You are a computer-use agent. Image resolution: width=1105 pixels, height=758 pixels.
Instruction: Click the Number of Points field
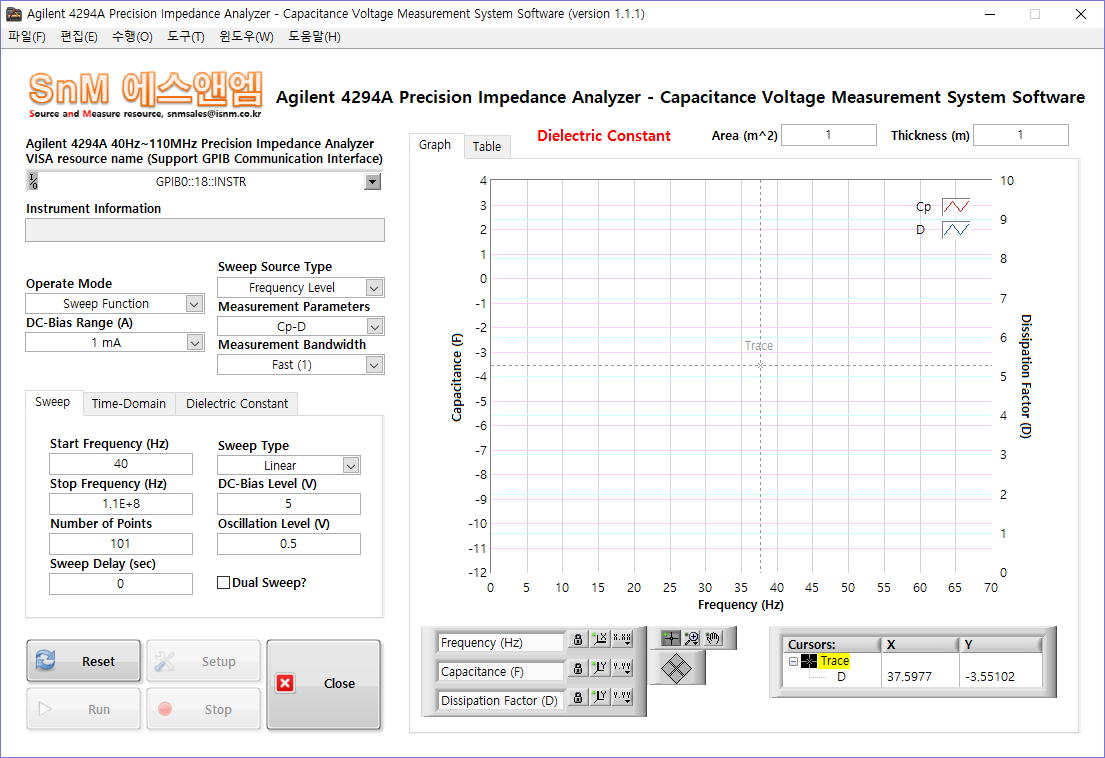coord(121,544)
